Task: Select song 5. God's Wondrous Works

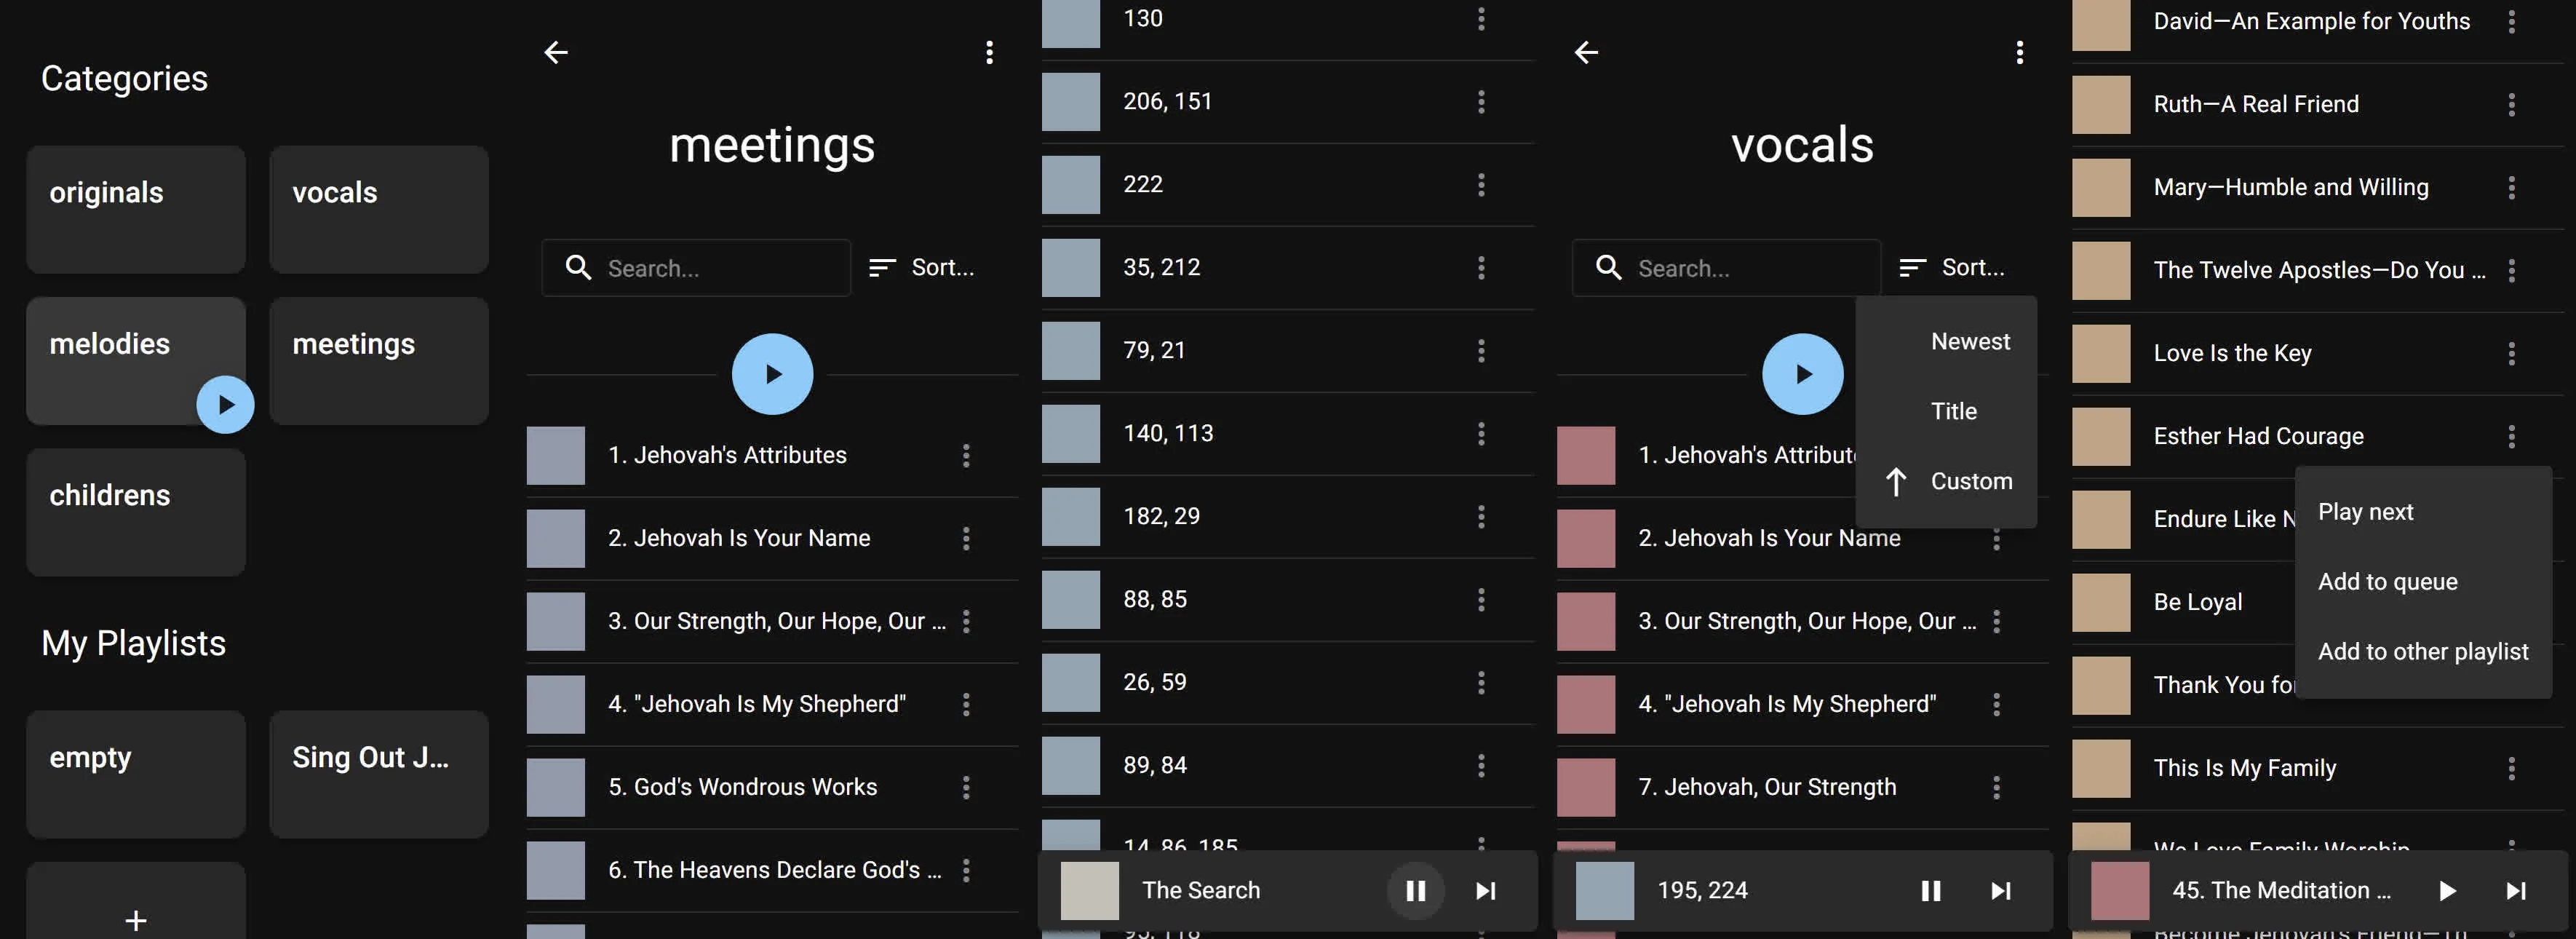Action: [772, 787]
